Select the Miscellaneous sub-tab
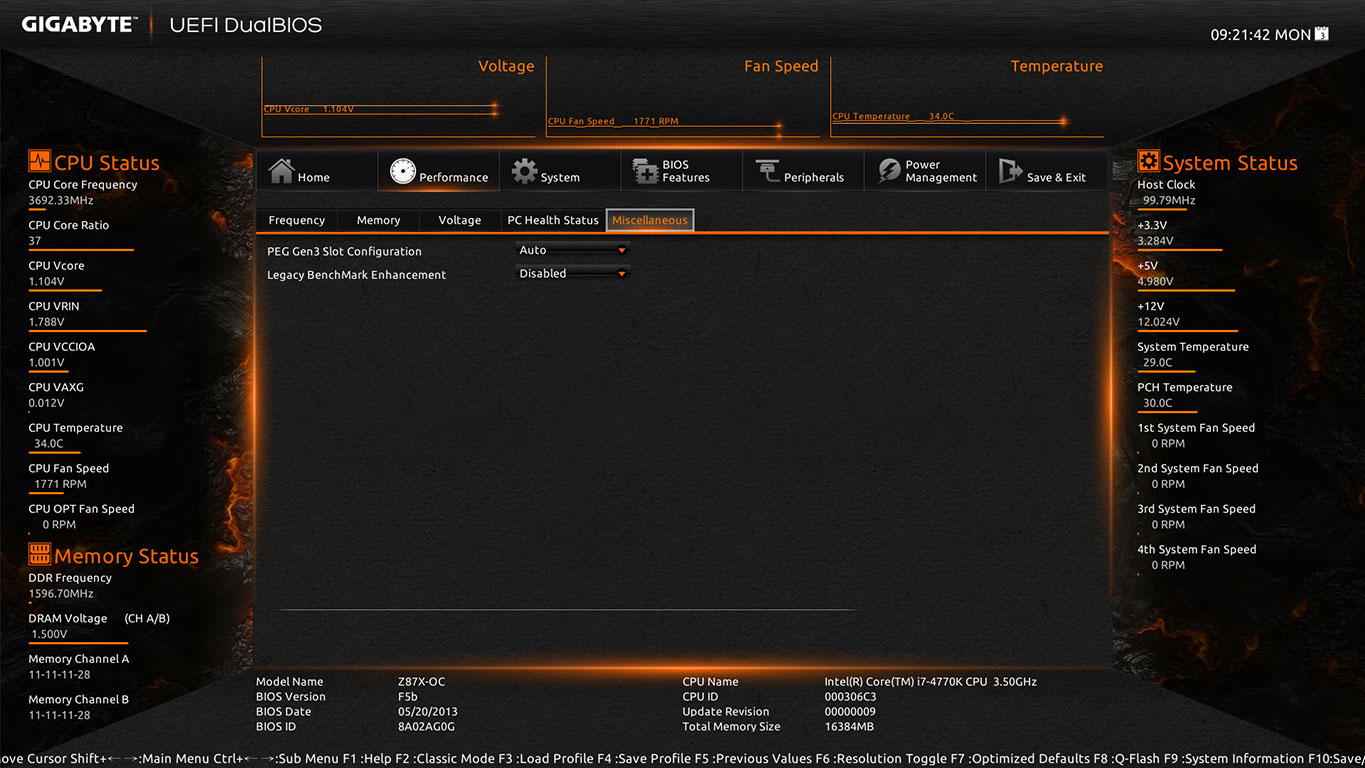Screen dimensions: 1365x768 click(x=650, y=220)
